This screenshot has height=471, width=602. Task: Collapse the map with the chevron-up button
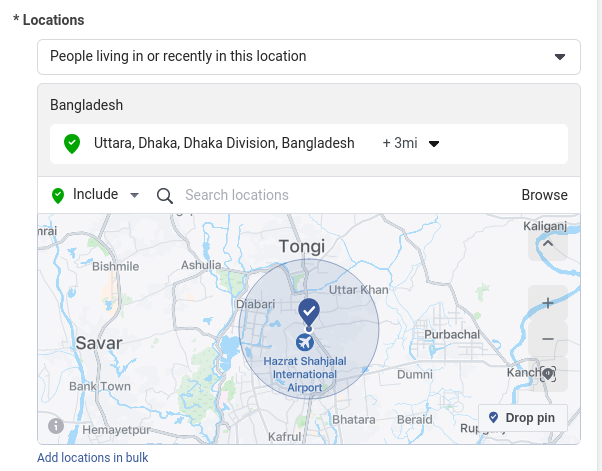pyautogui.click(x=547, y=243)
